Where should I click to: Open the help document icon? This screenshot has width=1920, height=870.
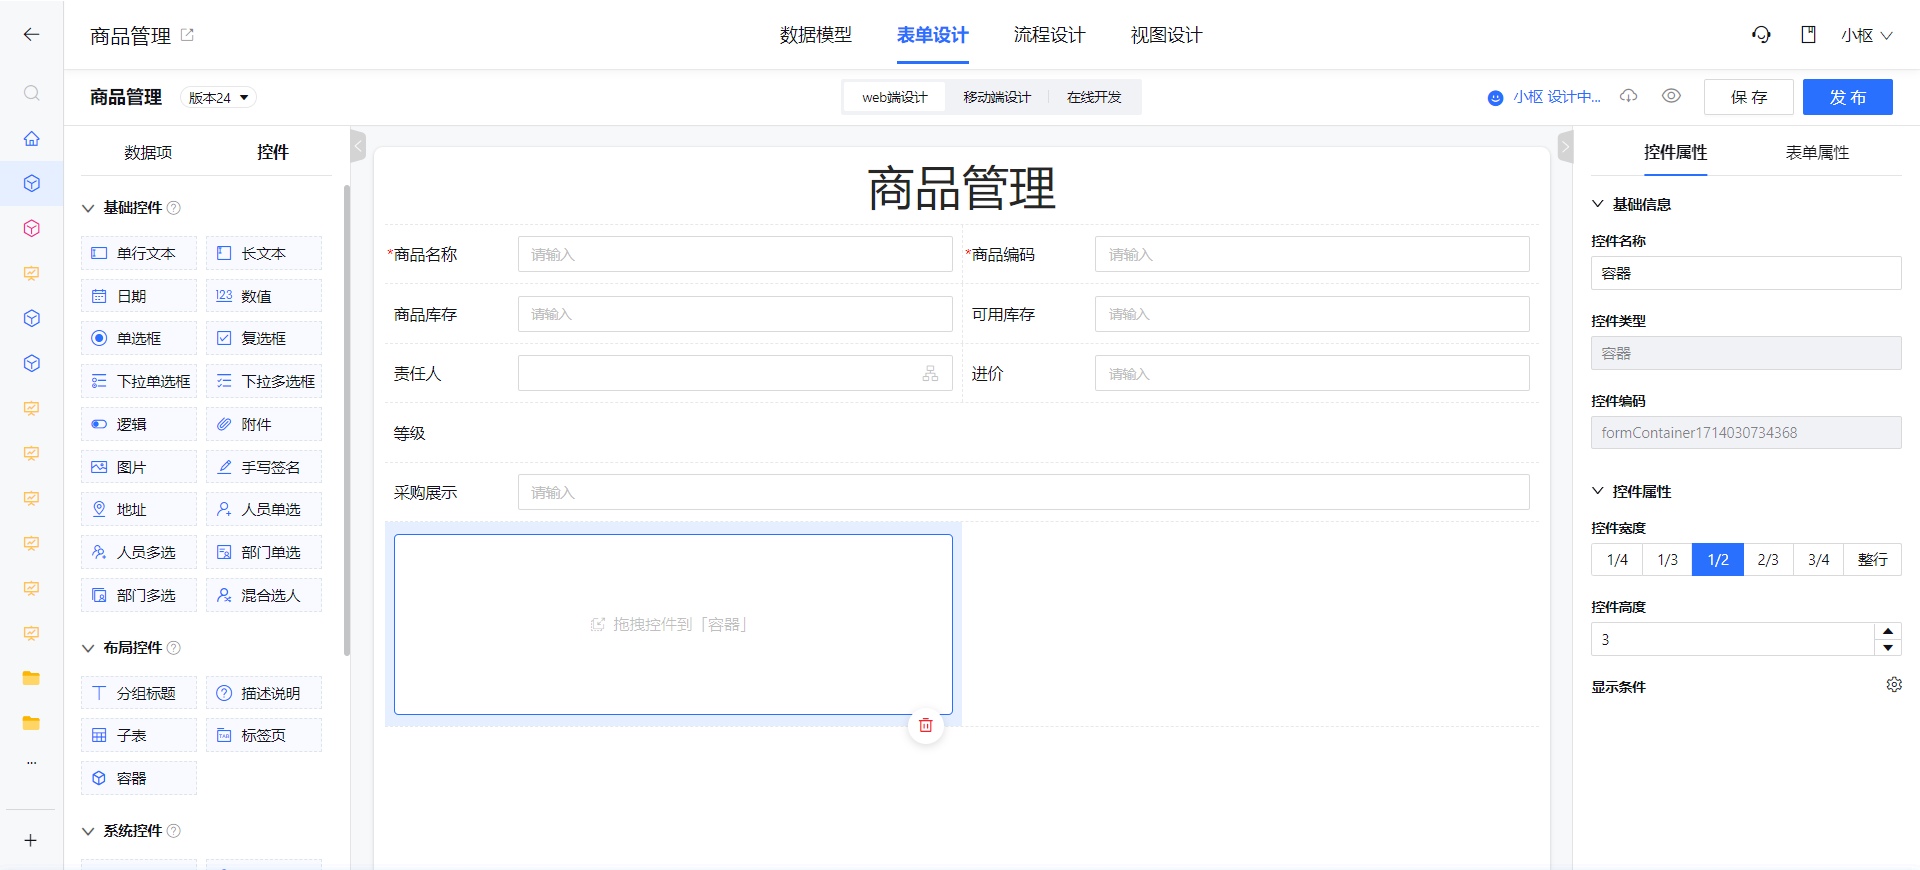(1808, 35)
